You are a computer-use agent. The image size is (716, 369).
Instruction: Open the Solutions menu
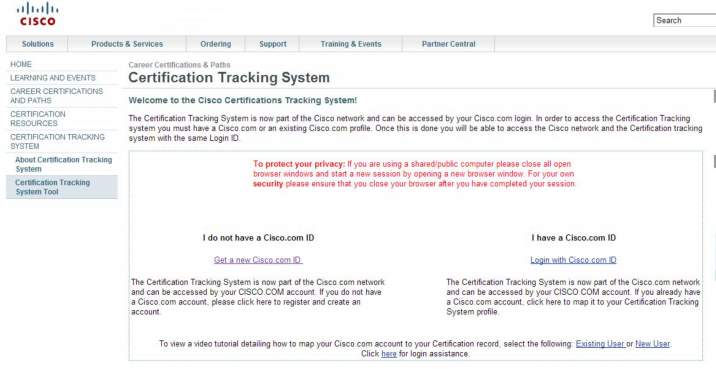point(37,44)
